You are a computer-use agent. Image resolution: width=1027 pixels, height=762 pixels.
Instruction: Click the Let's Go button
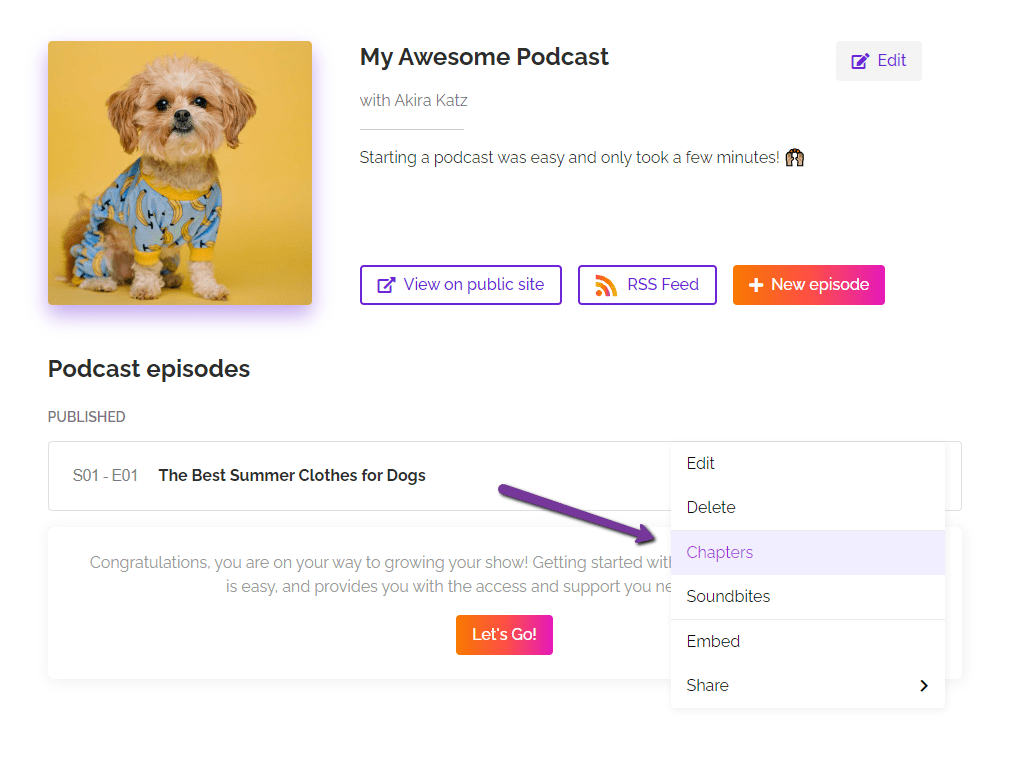pos(504,634)
